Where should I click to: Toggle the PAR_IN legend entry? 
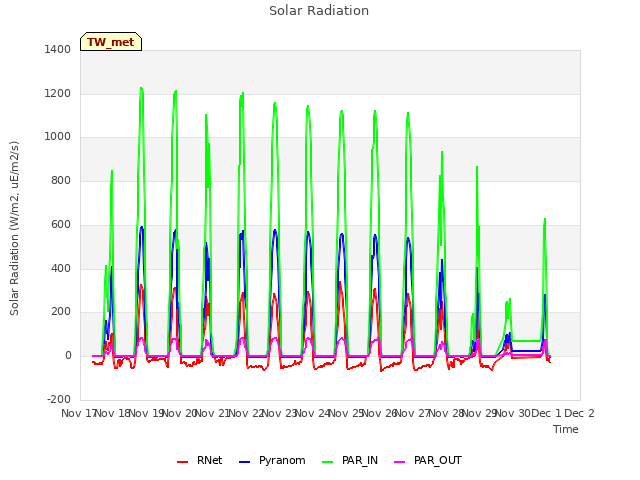click(x=350, y=460)
